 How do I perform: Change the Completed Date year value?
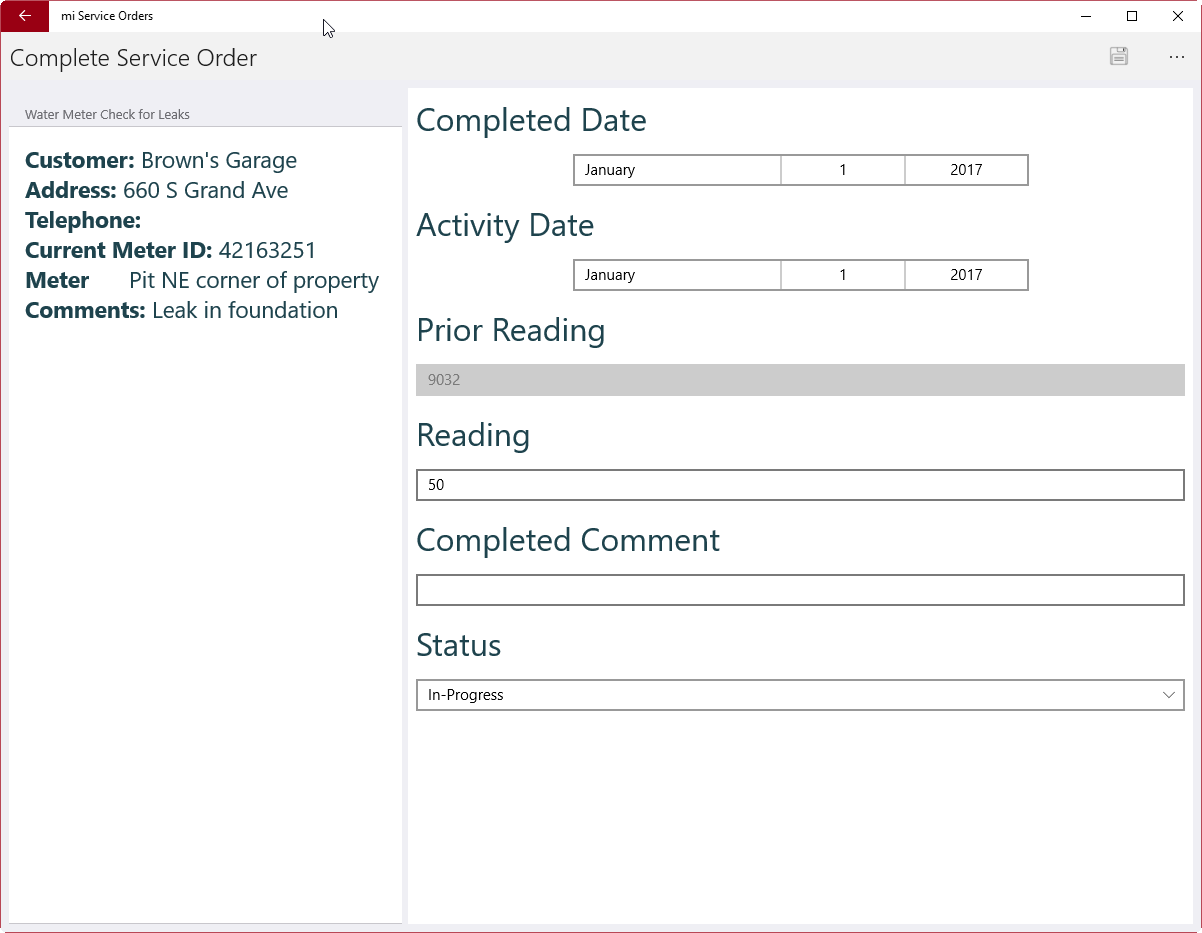coord(966,170)
